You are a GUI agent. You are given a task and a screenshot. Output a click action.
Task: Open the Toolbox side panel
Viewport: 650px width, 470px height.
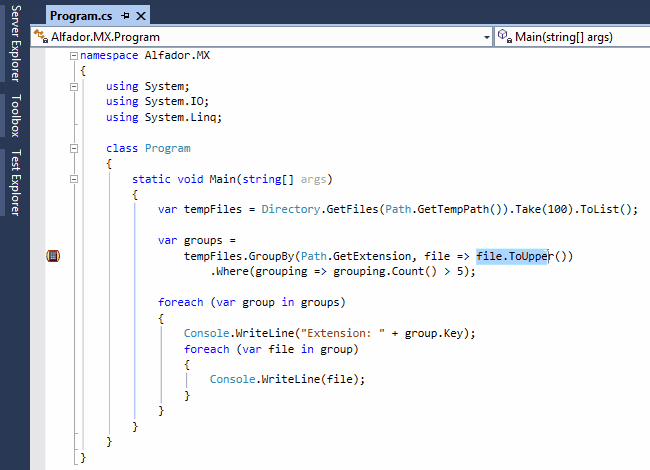click(x=15, y=116)
